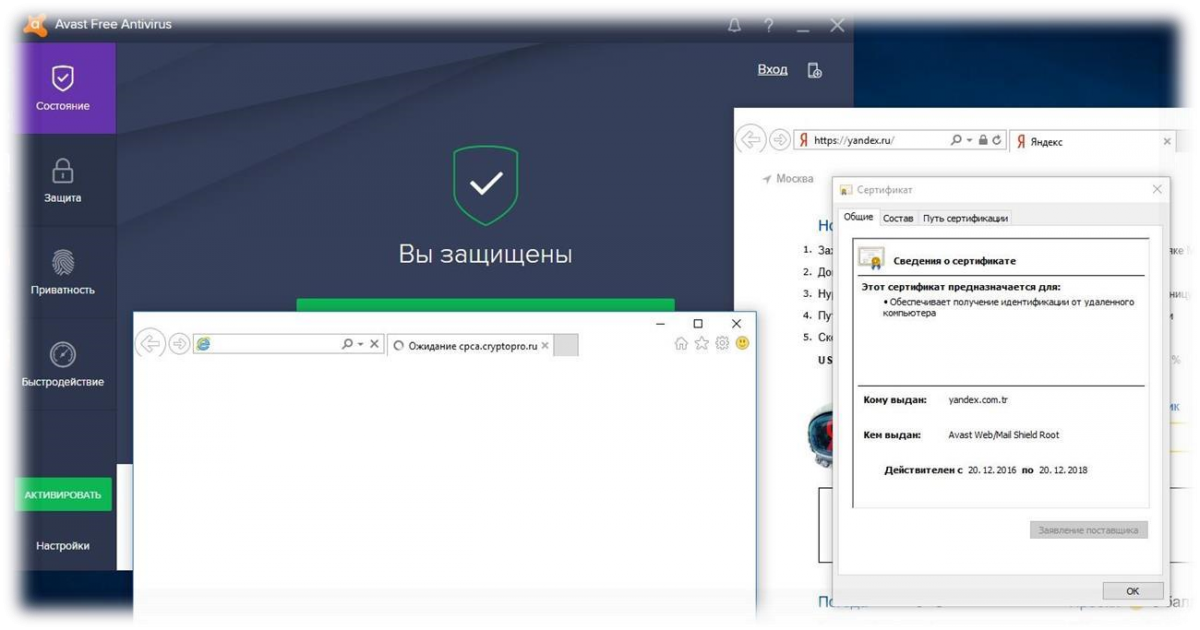Refresh the yandex.ru page
This screenshot has width=1200, height=630.
[997, 141]
